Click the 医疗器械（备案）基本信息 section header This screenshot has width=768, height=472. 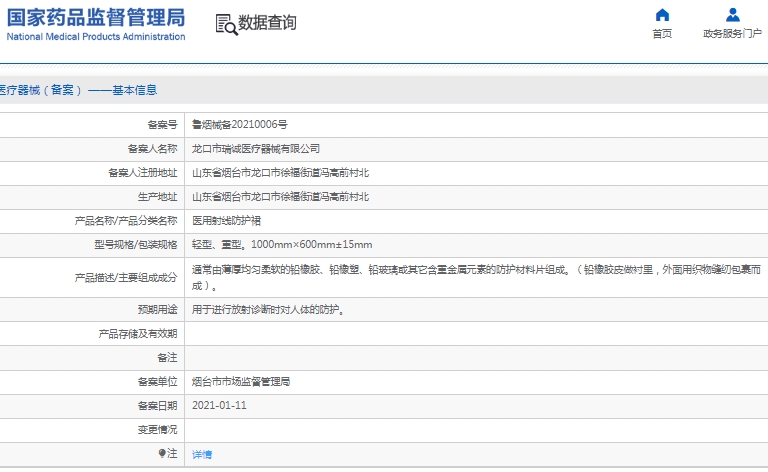(x=78, y=90)
